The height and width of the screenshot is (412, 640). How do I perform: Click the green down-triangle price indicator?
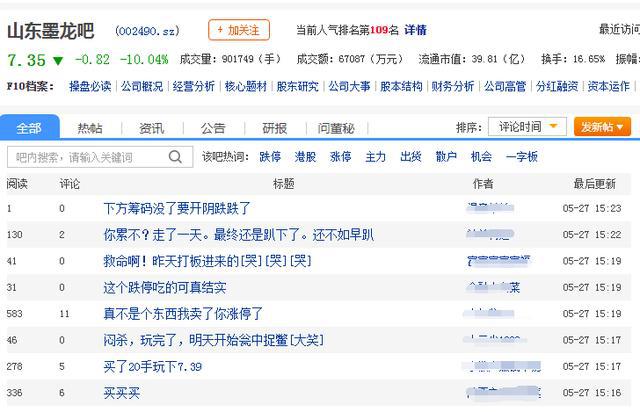click(x=58, y=61)
